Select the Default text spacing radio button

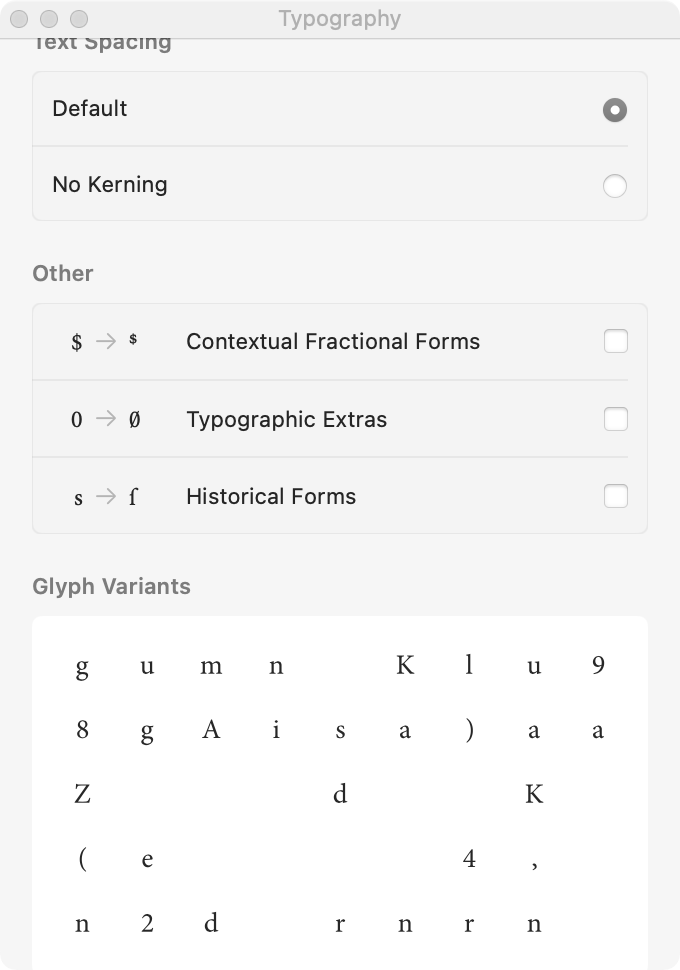coord(614,110)
